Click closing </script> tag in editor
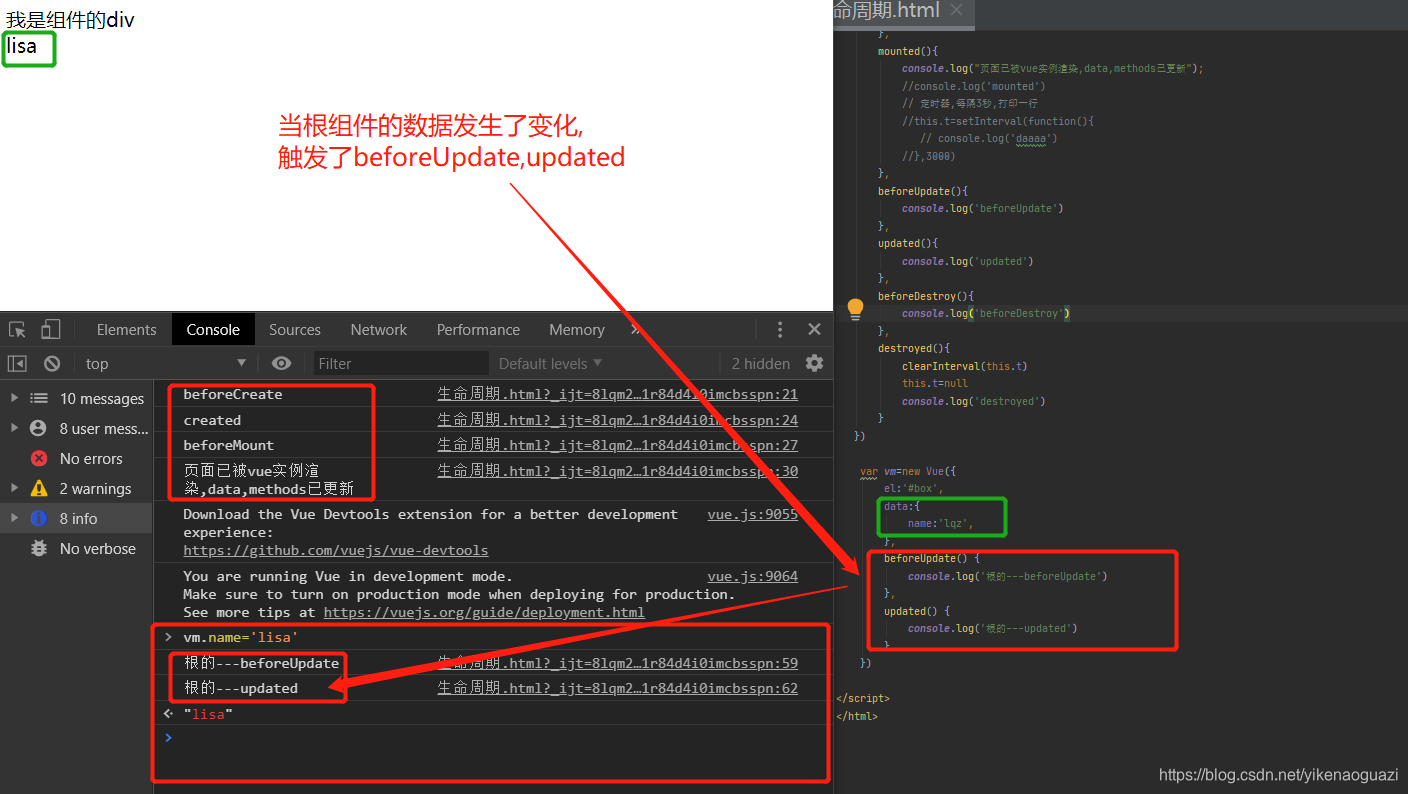 point(863,698)
